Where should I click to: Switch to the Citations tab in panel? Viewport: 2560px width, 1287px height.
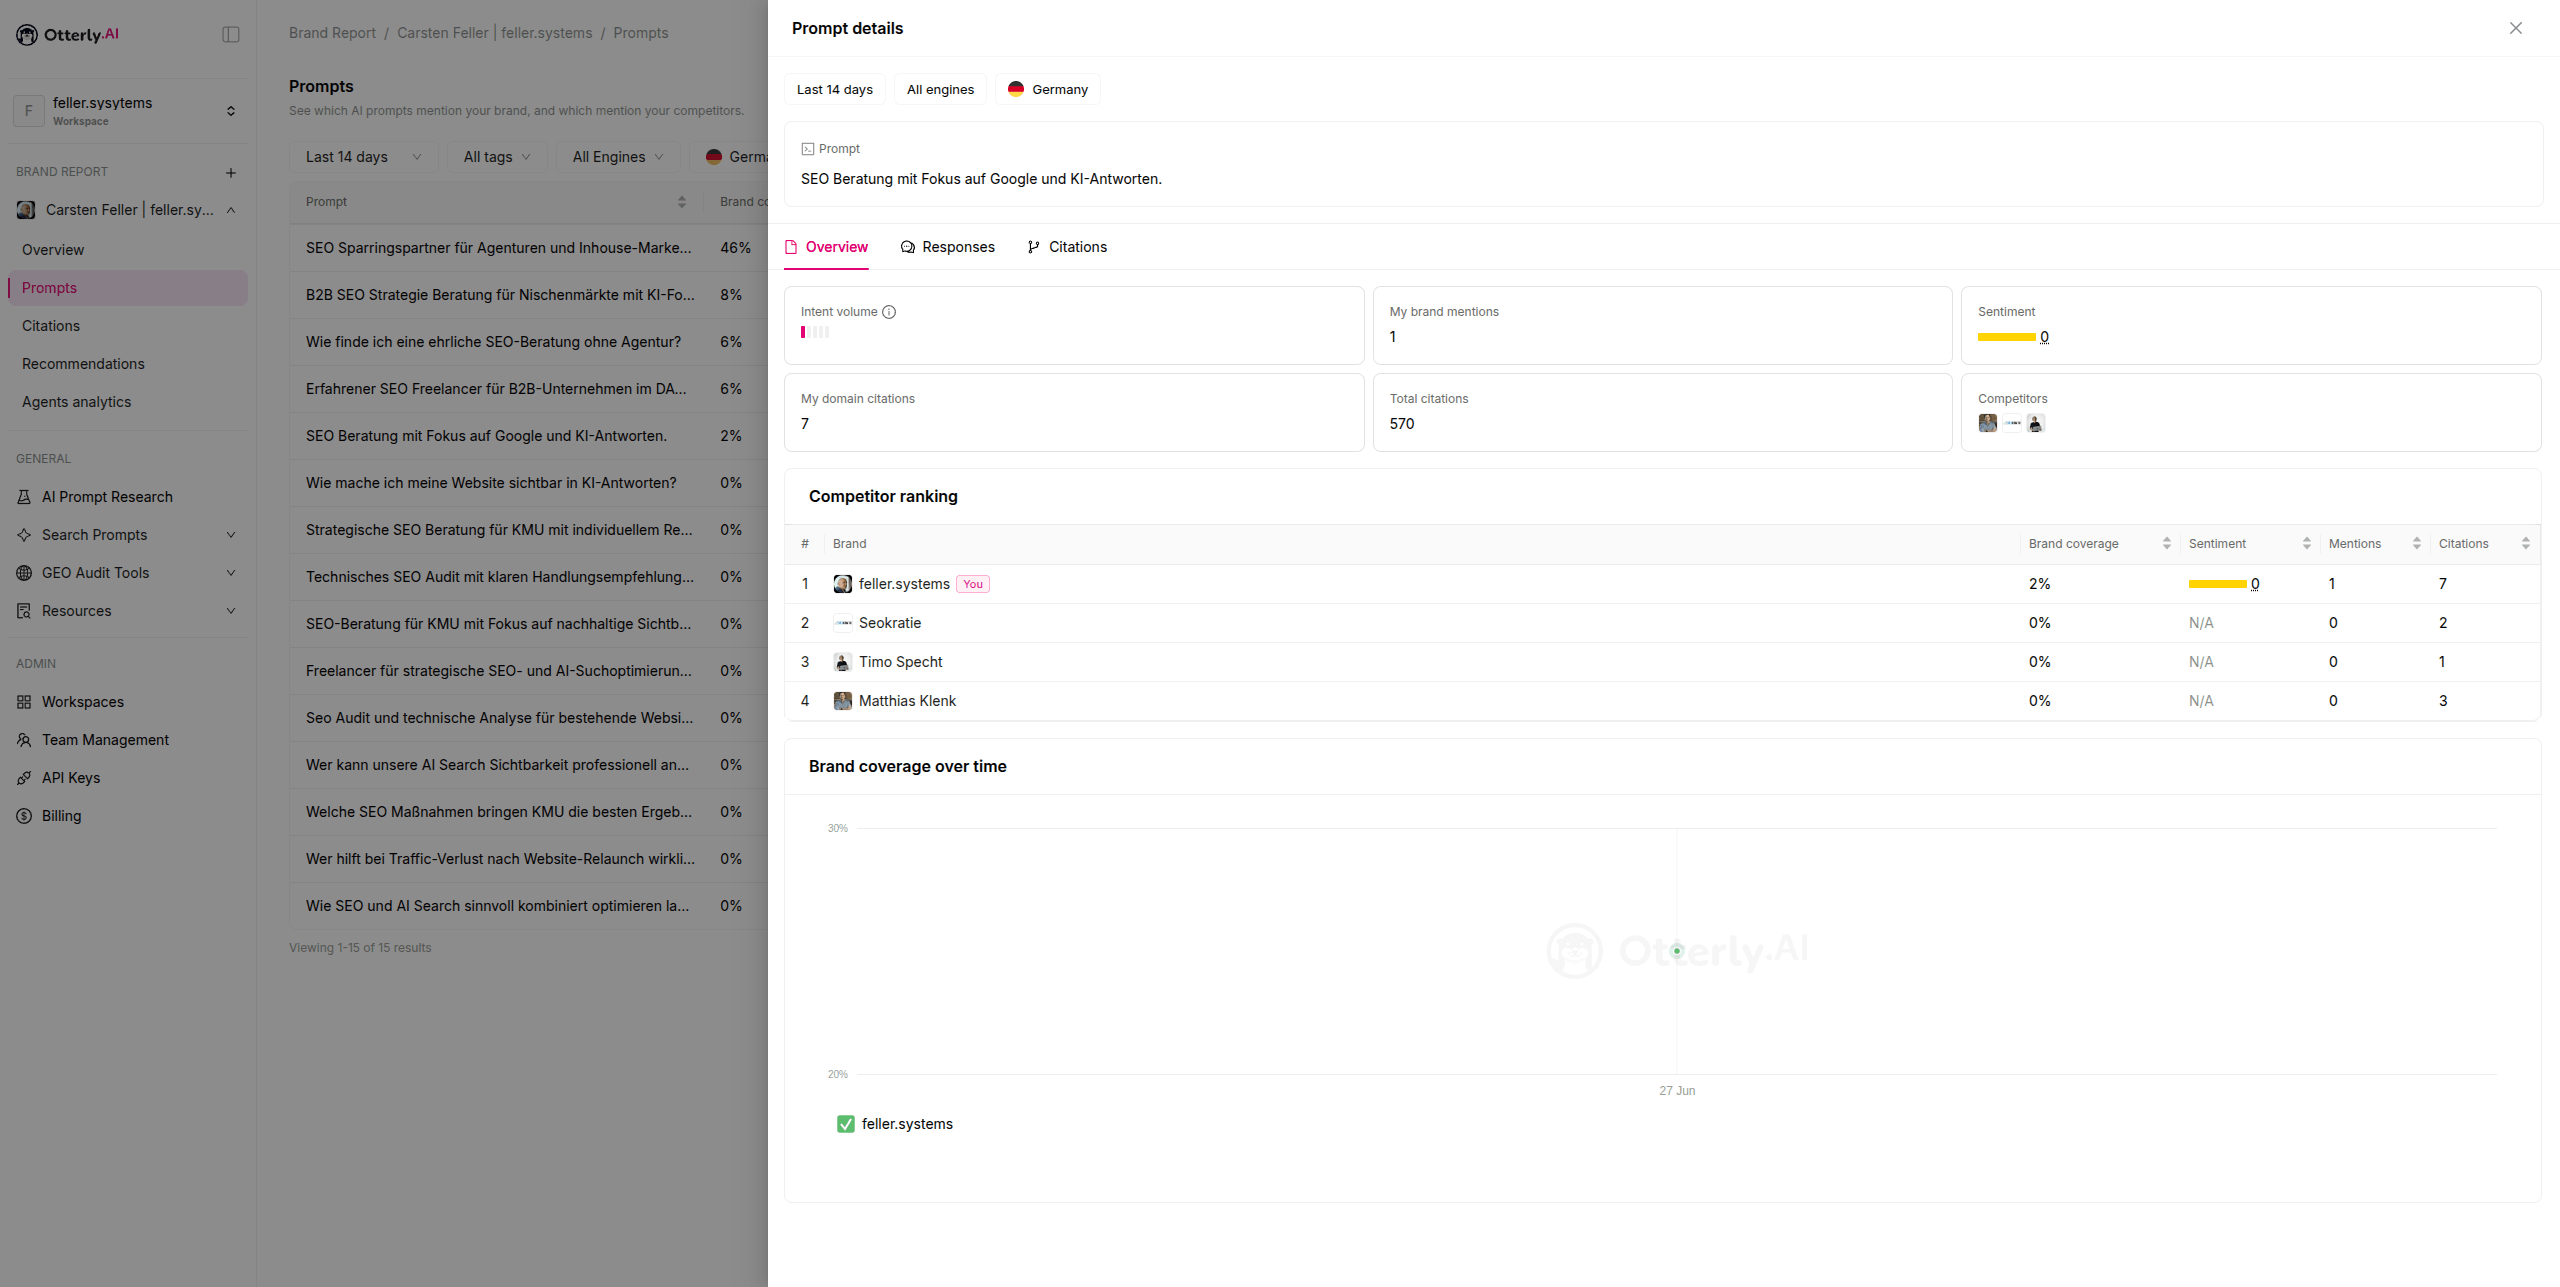(1067, 247)
